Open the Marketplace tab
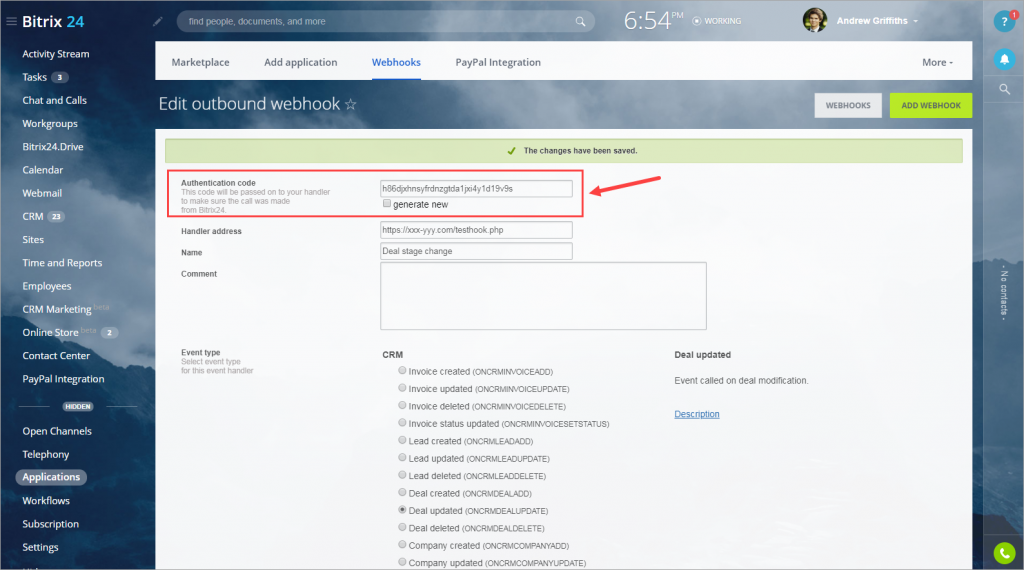 tap(200, 62)
